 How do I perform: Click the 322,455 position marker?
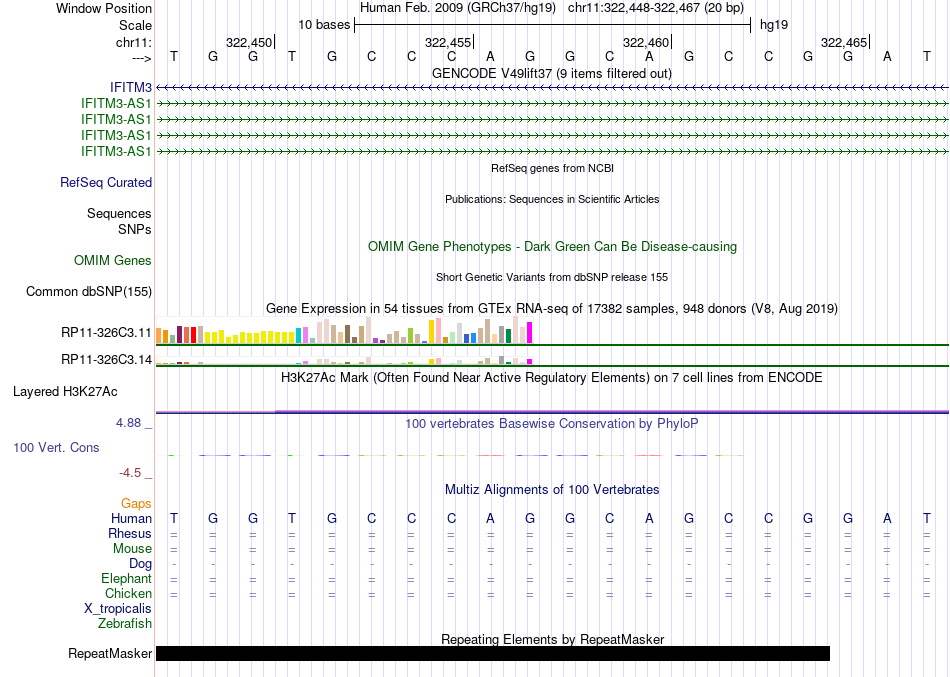coord(448,42)
